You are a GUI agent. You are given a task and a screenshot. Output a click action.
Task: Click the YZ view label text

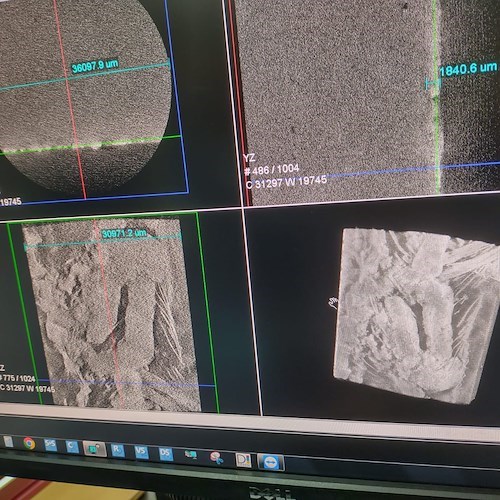coord(249,158)
